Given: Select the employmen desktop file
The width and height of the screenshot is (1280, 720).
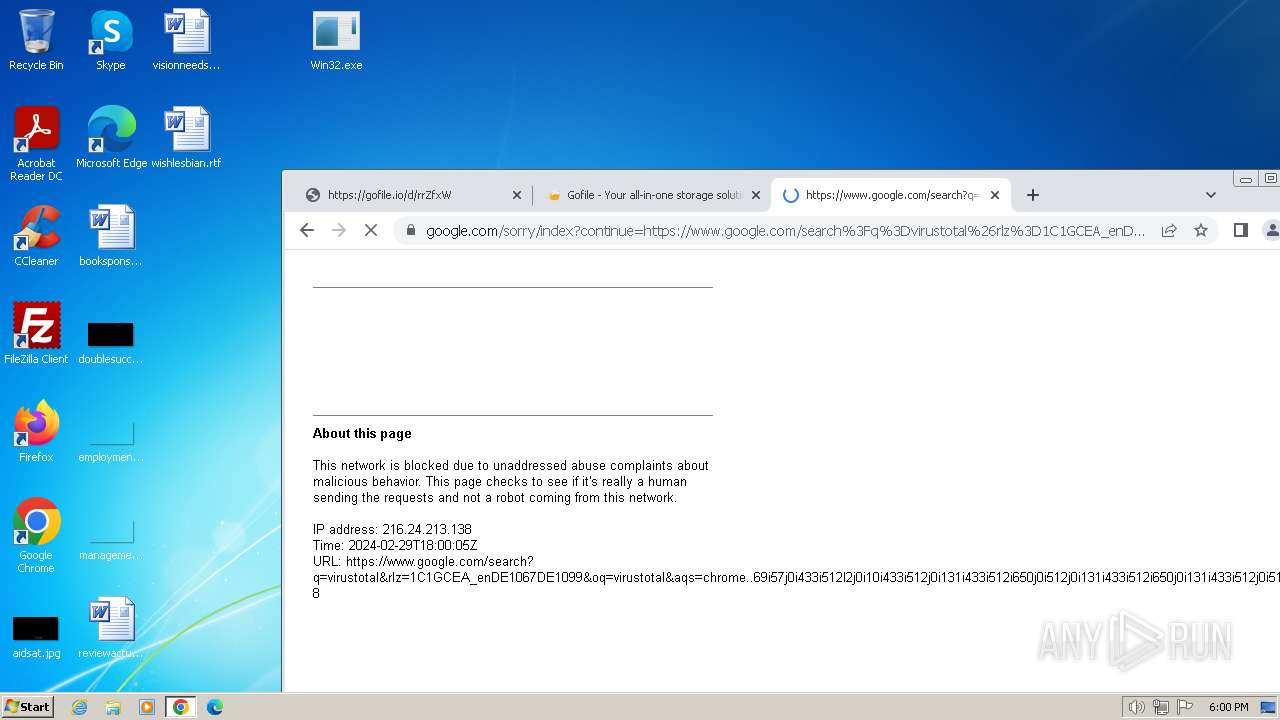Looking at the screenshot, I should click(x=110, y=442).
